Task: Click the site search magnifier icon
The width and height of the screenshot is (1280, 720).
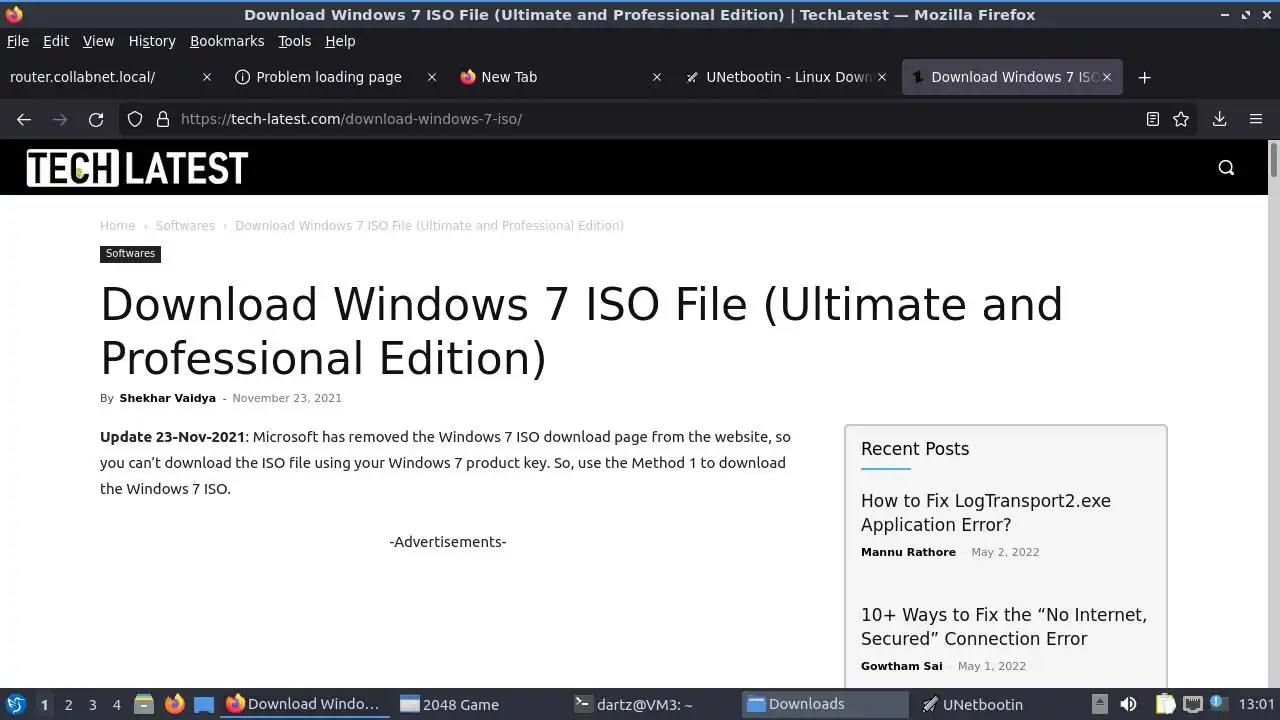Action: [1227, 168]
